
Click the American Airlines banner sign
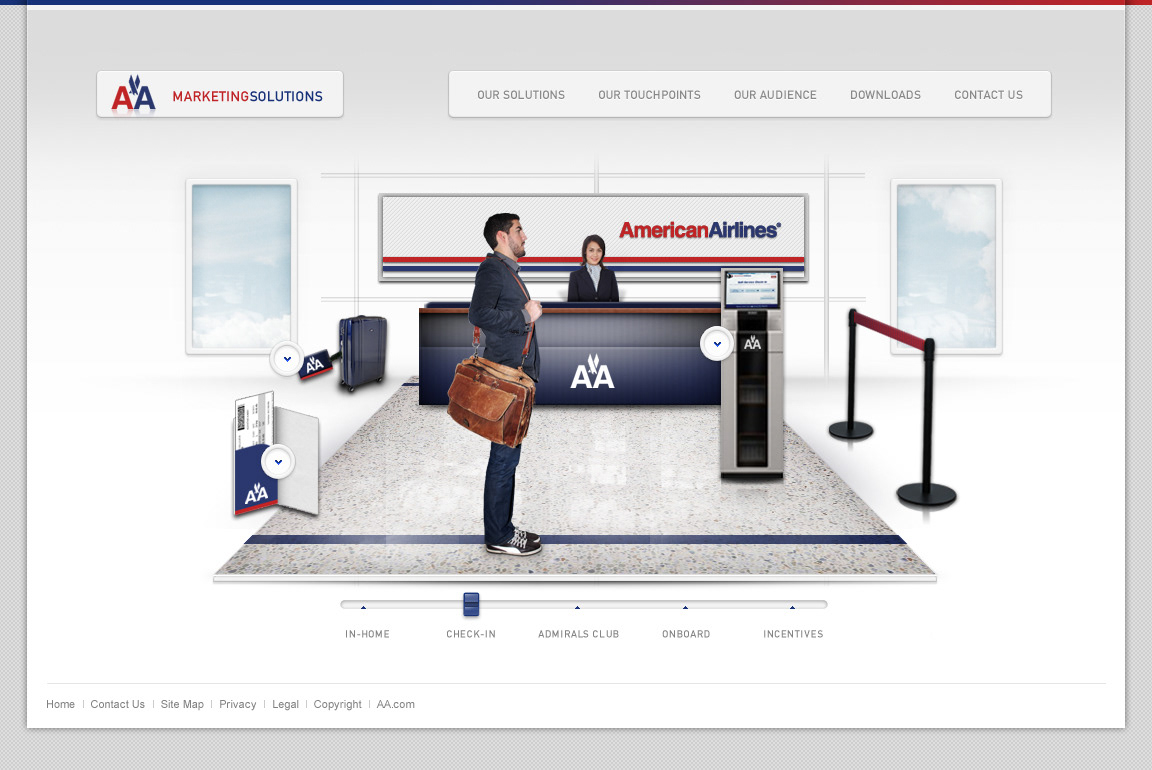pyautogui.click(x=594, y=237)
